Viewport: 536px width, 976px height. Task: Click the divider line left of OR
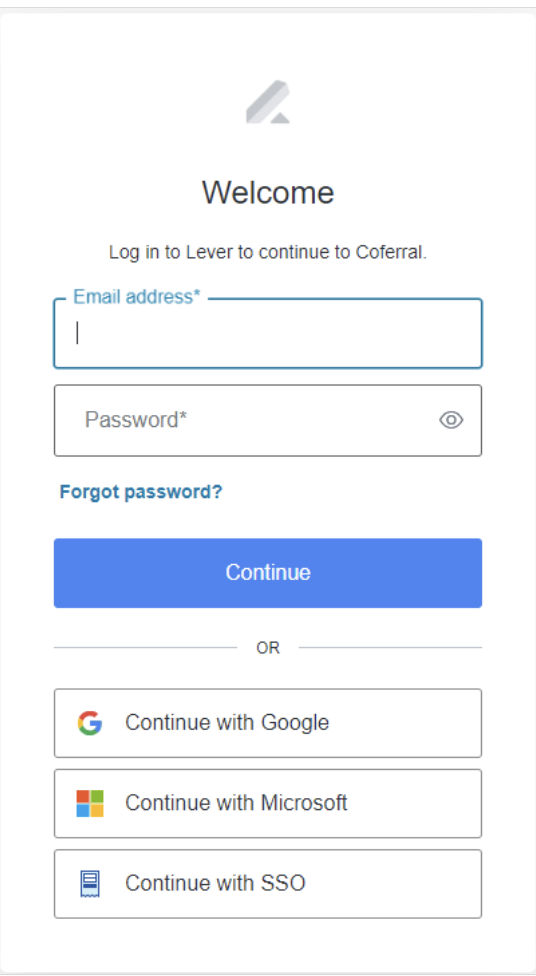(x=146, y=648)
